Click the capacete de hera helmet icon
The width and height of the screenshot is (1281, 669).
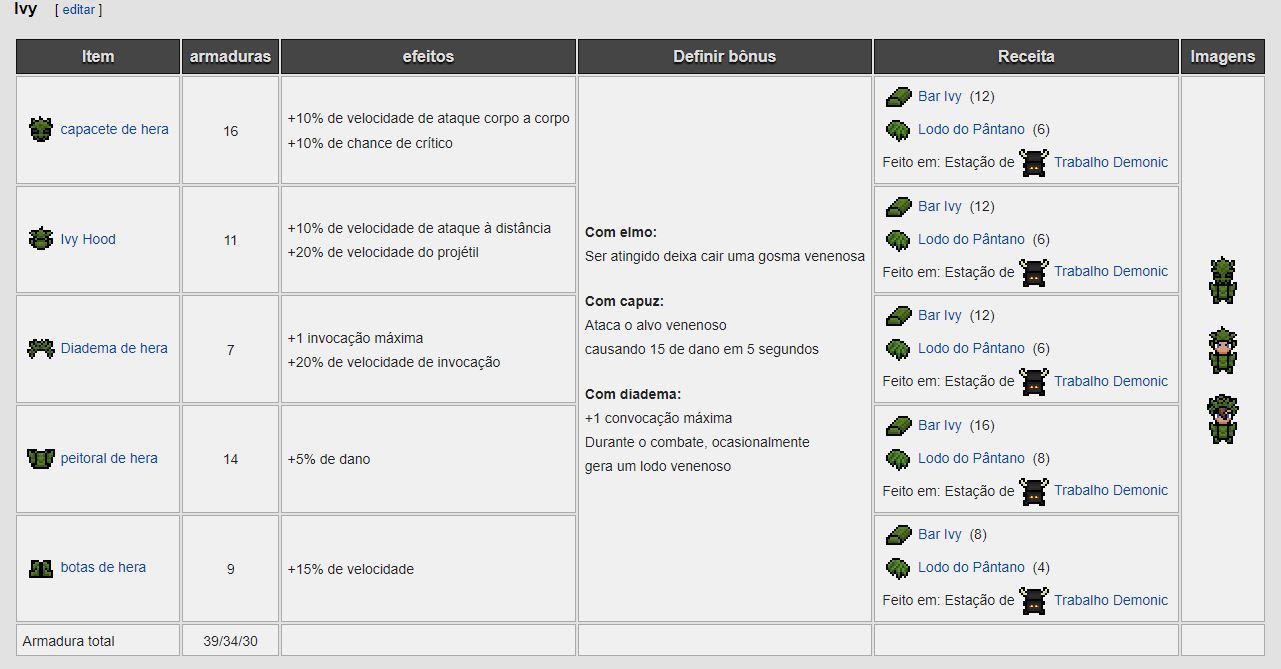(41, 129)
